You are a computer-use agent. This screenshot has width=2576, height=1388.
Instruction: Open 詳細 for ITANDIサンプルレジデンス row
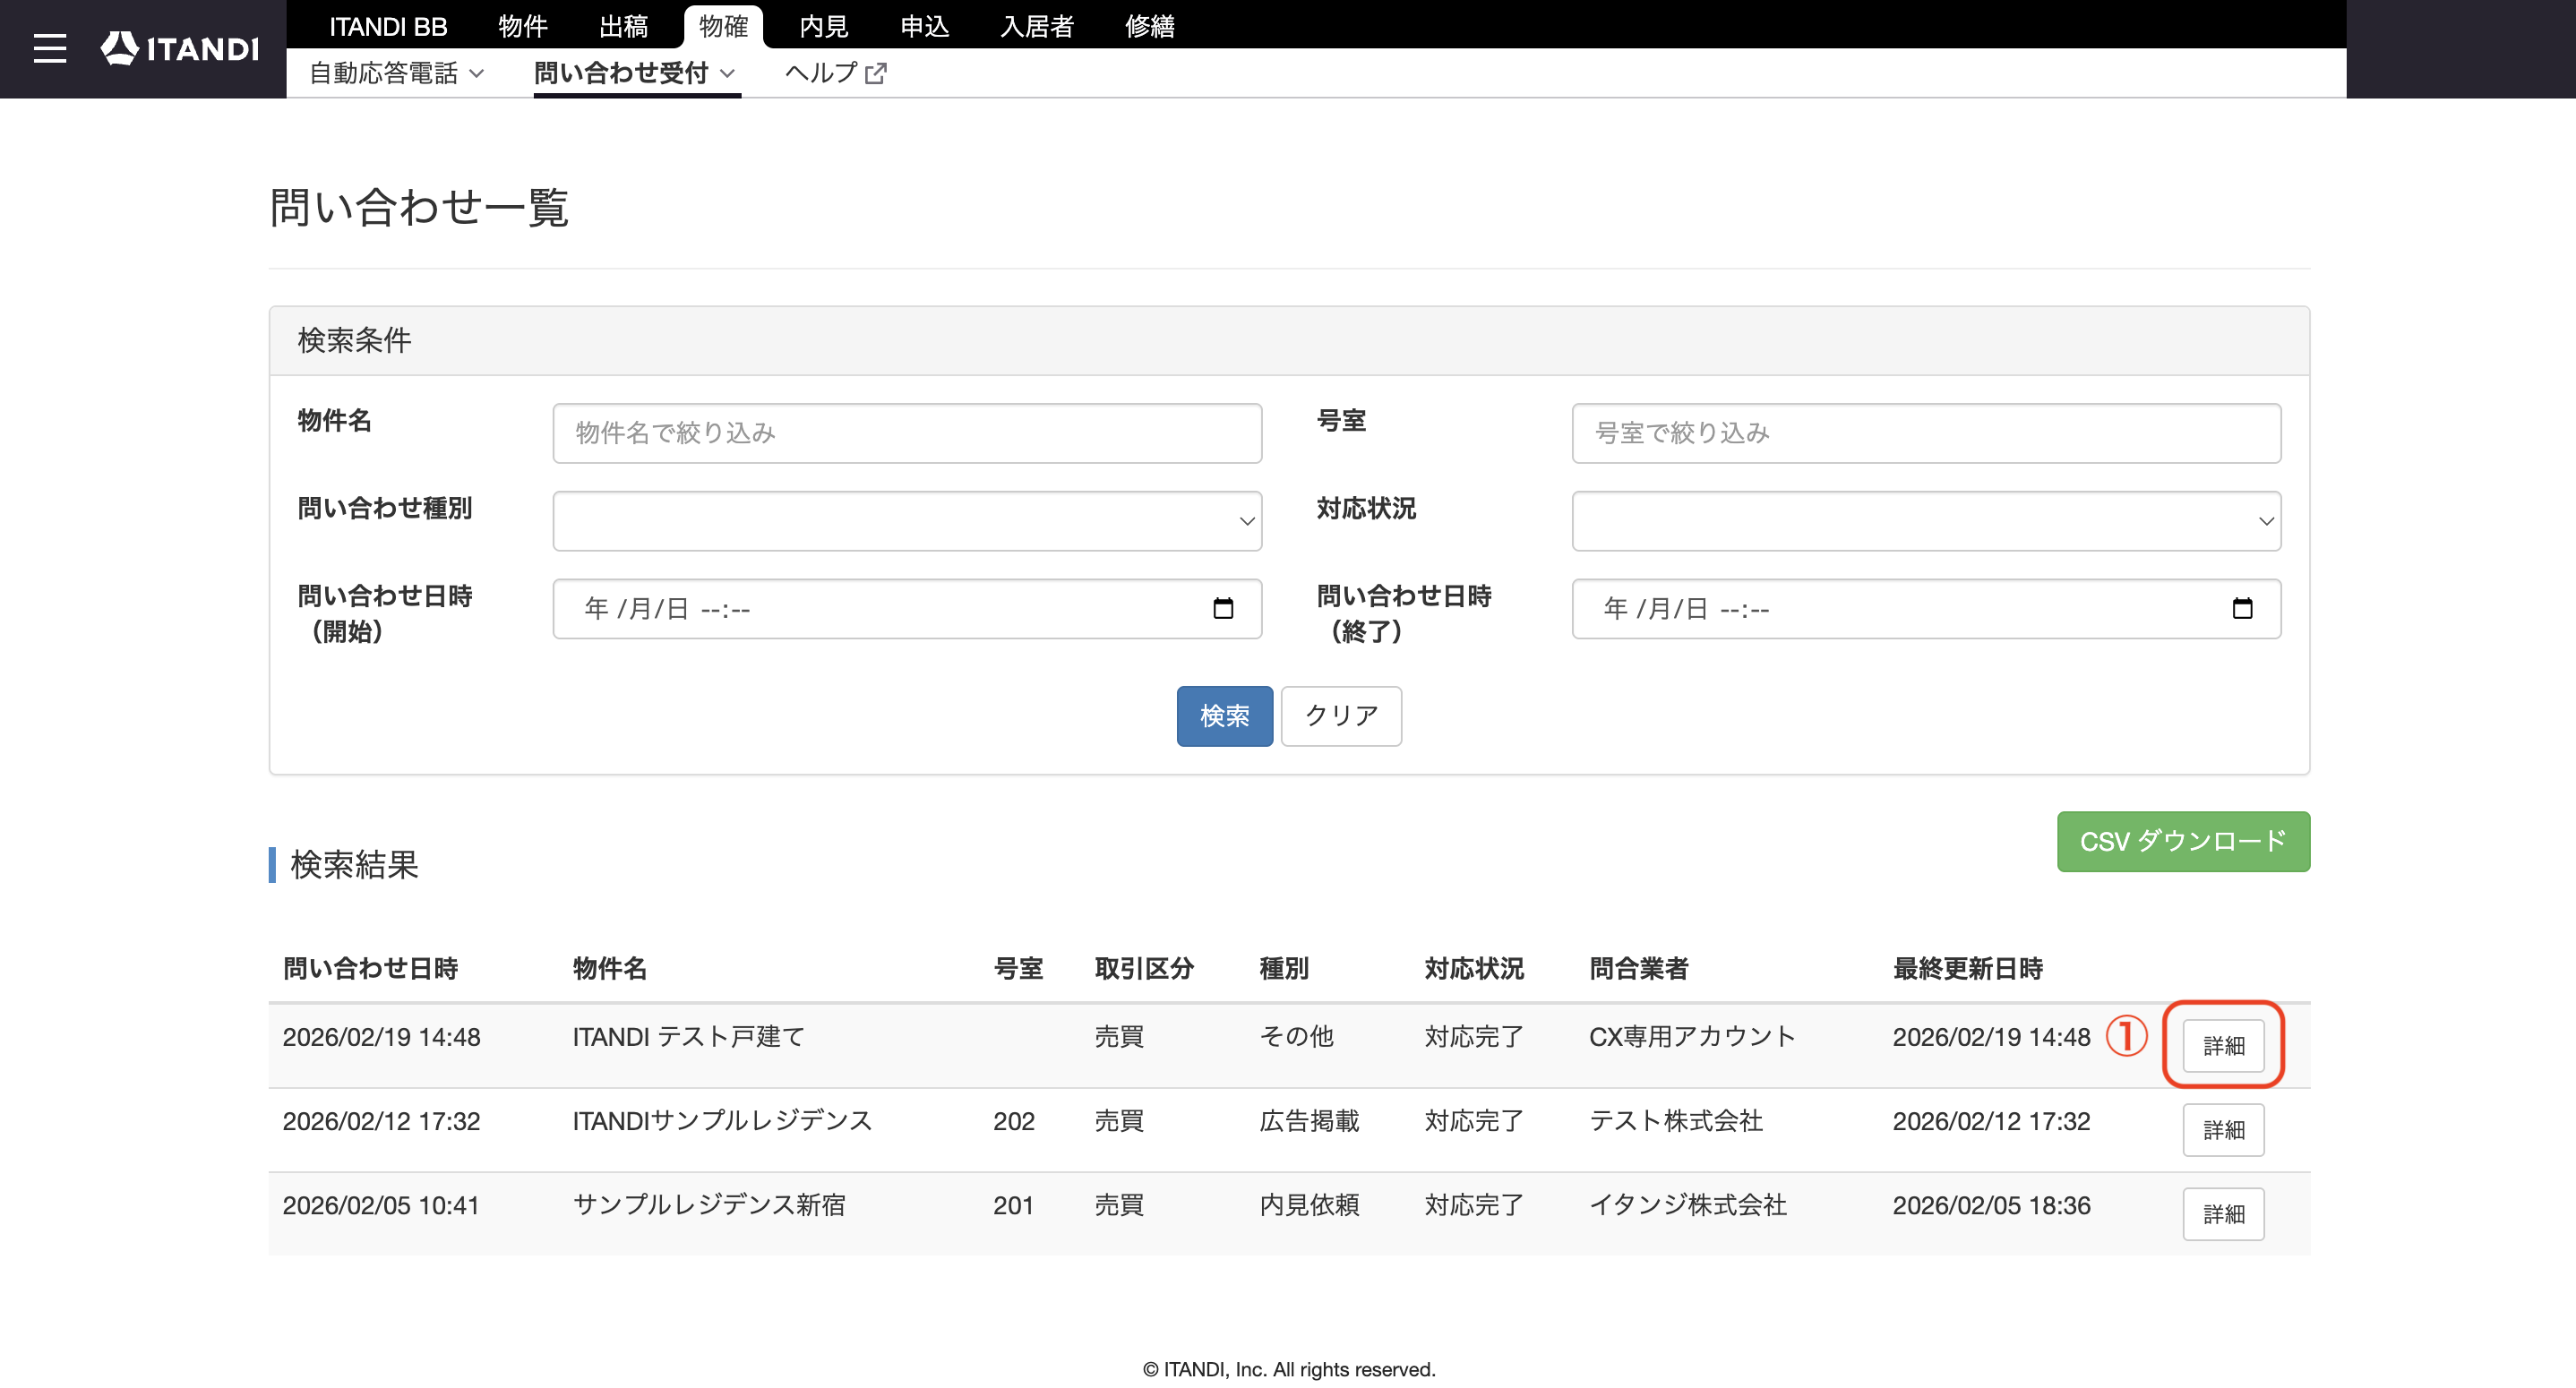click(x=2223, y=1130)
